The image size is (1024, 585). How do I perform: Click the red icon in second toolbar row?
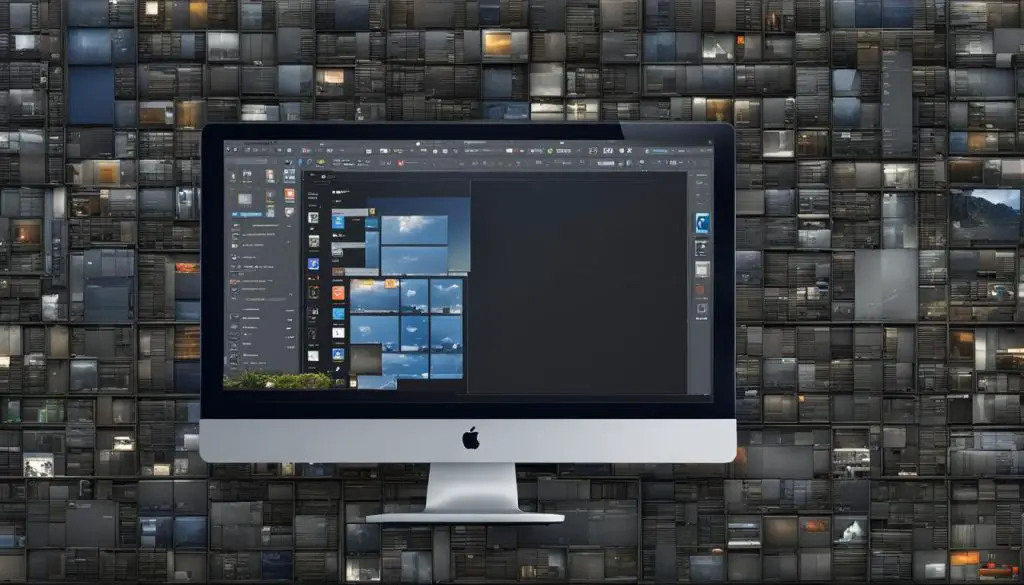pyautogui.click(x=400, y=163)
